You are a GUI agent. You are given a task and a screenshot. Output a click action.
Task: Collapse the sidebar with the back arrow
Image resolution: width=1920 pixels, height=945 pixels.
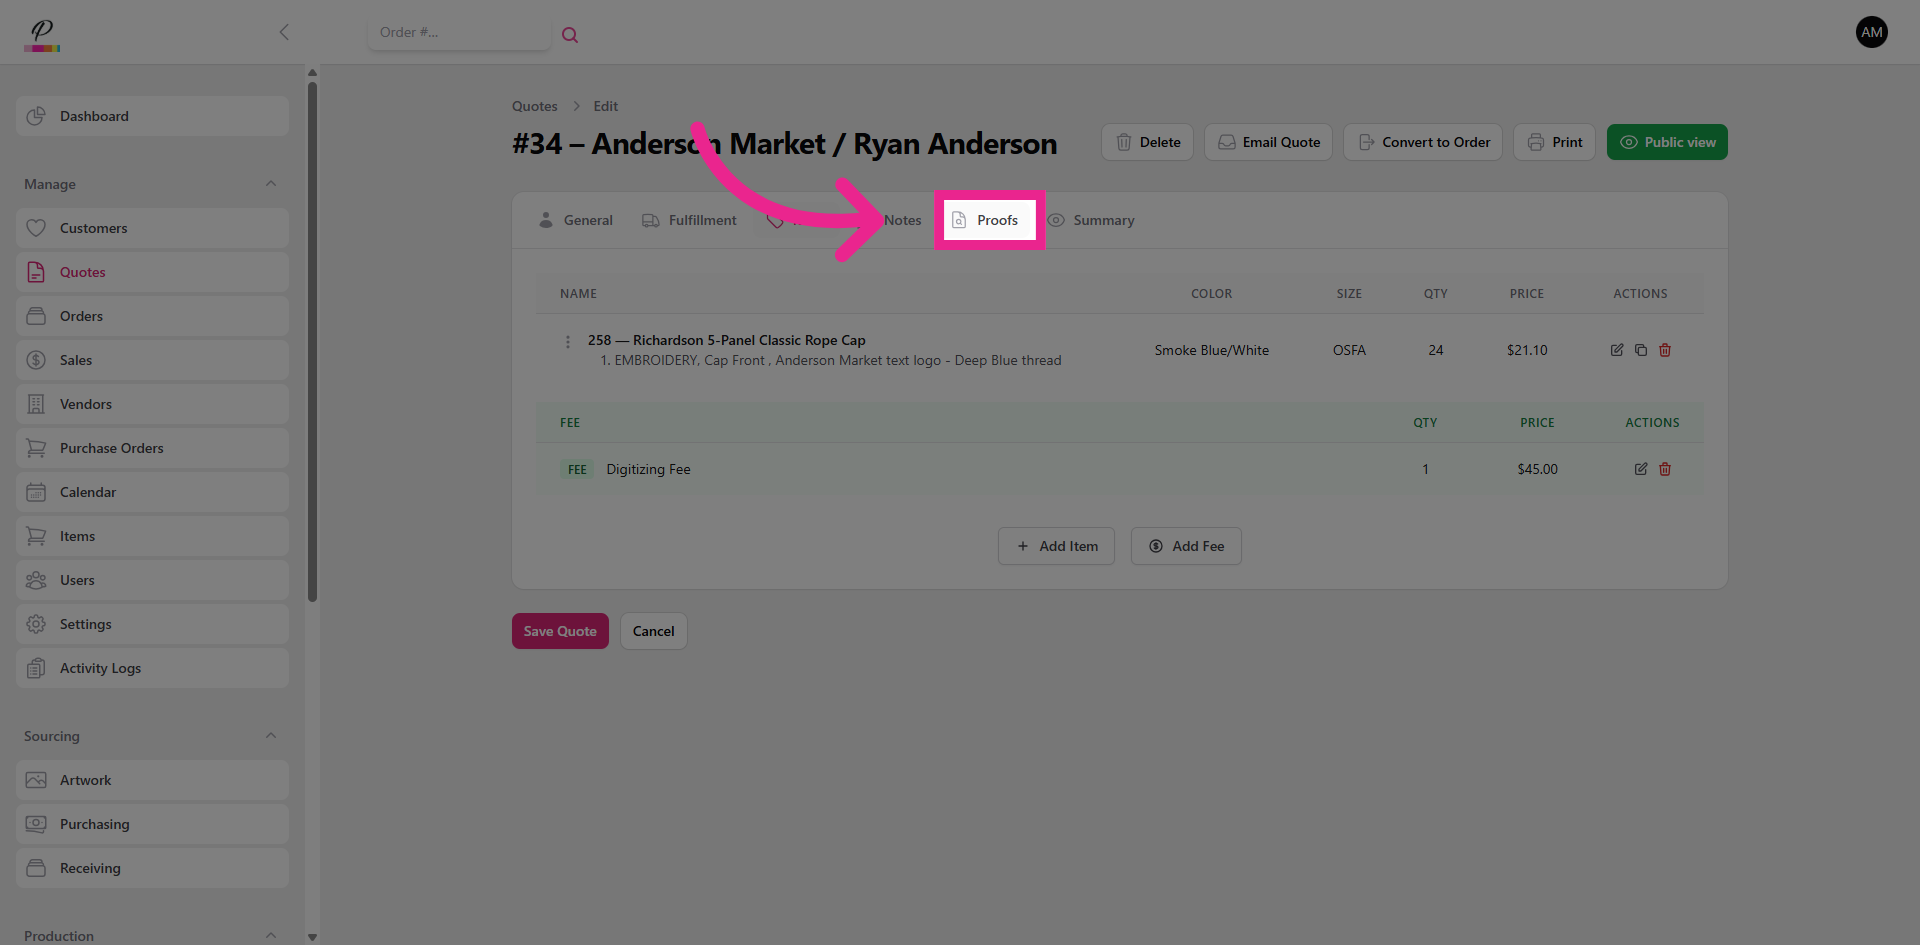[284, 32]
